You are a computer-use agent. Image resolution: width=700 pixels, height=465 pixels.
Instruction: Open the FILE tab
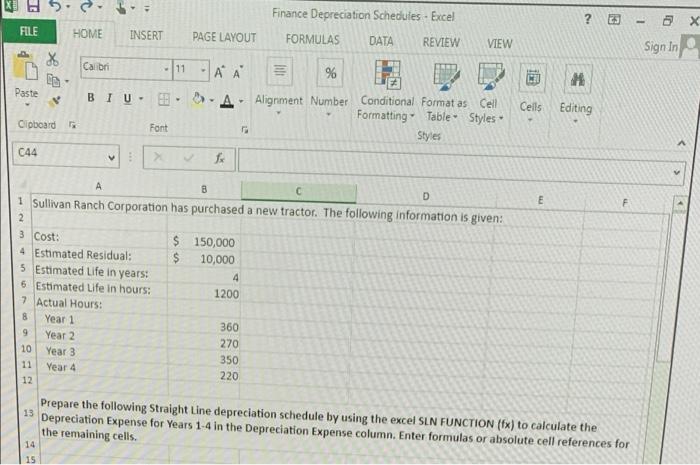pos(29,31)
